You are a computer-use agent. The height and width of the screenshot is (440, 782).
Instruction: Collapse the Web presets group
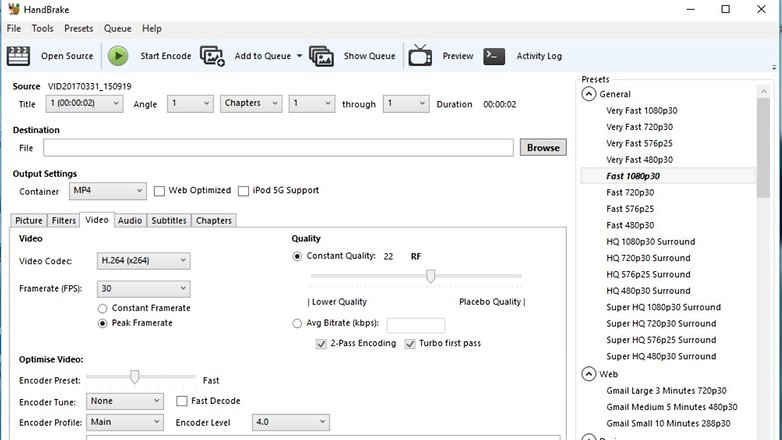coord(588,374)
